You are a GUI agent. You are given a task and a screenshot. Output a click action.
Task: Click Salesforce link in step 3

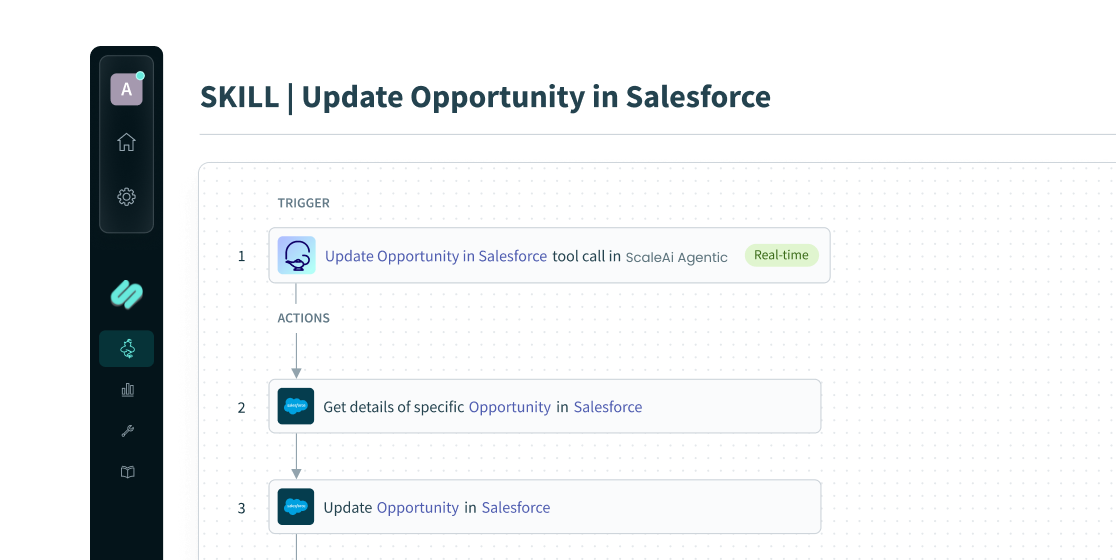(x=516, y=507)
